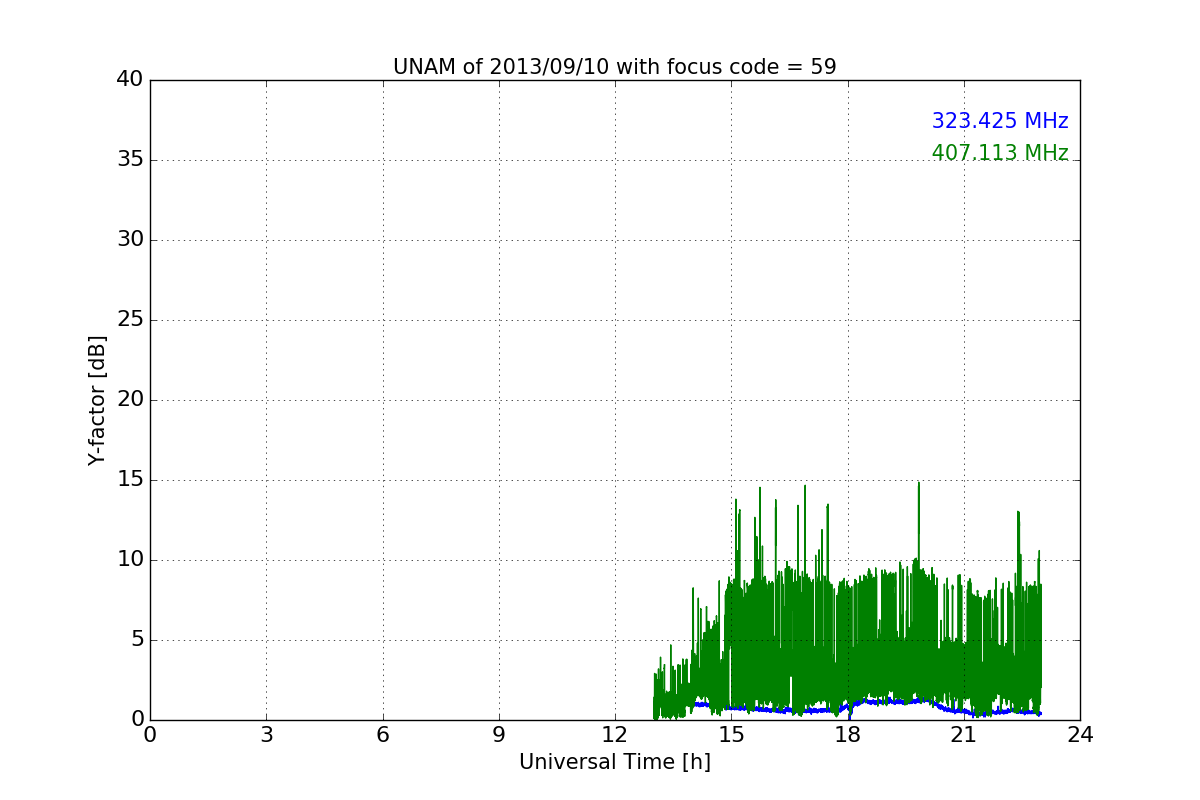Screen dimensions: 1200x800
Task: Click the y-axis tick label '30'
Action: (130, 240)
